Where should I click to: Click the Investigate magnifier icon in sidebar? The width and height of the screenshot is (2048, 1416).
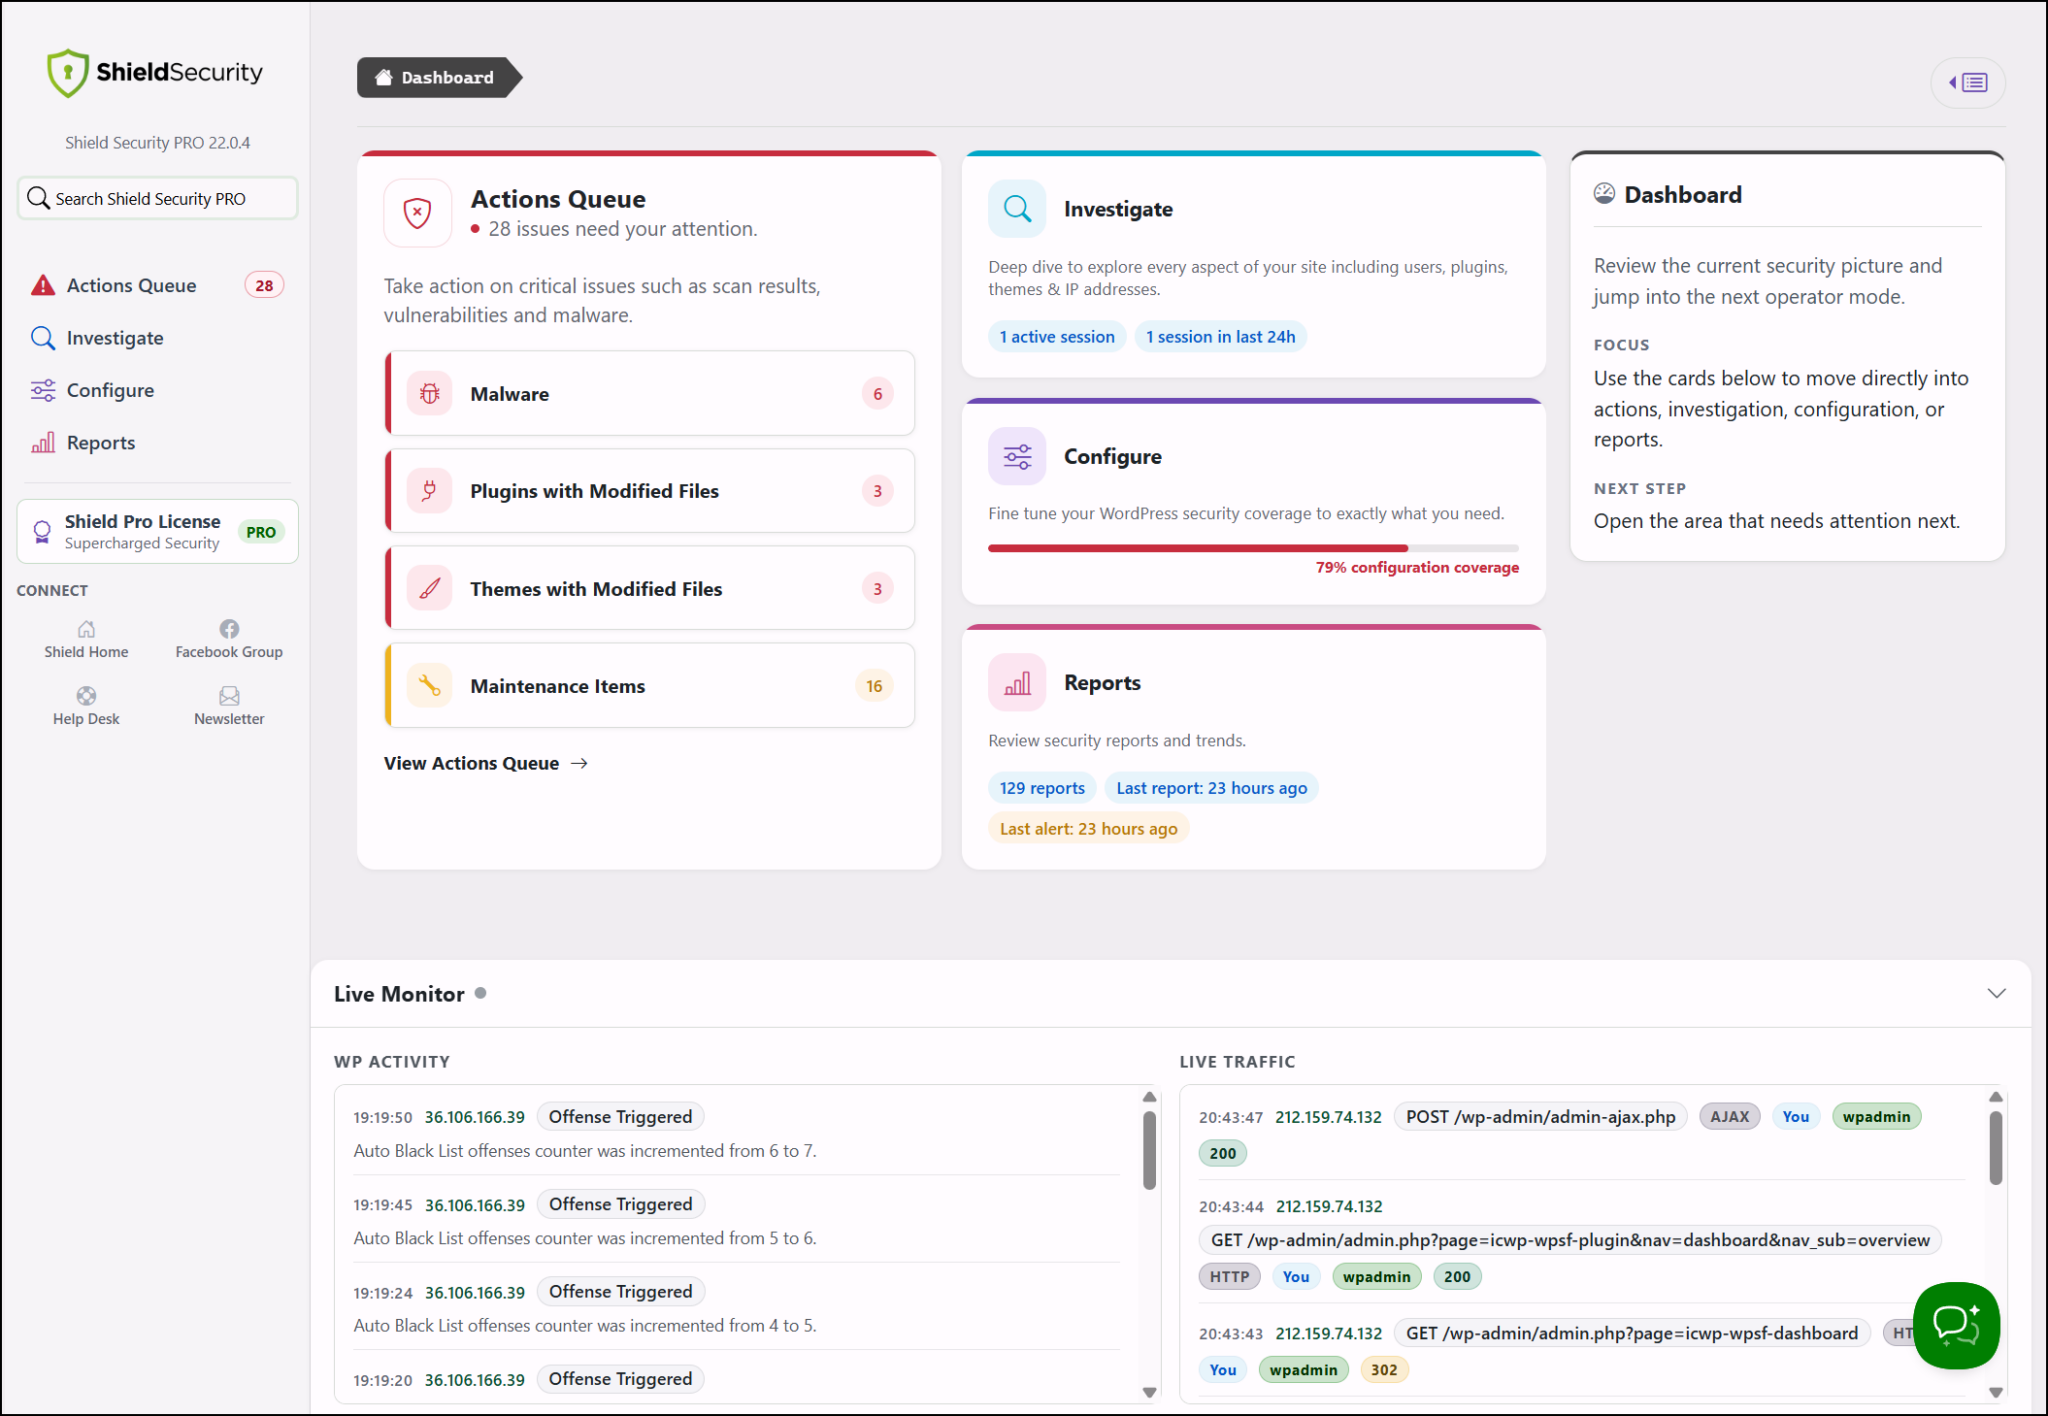point(43,338)
